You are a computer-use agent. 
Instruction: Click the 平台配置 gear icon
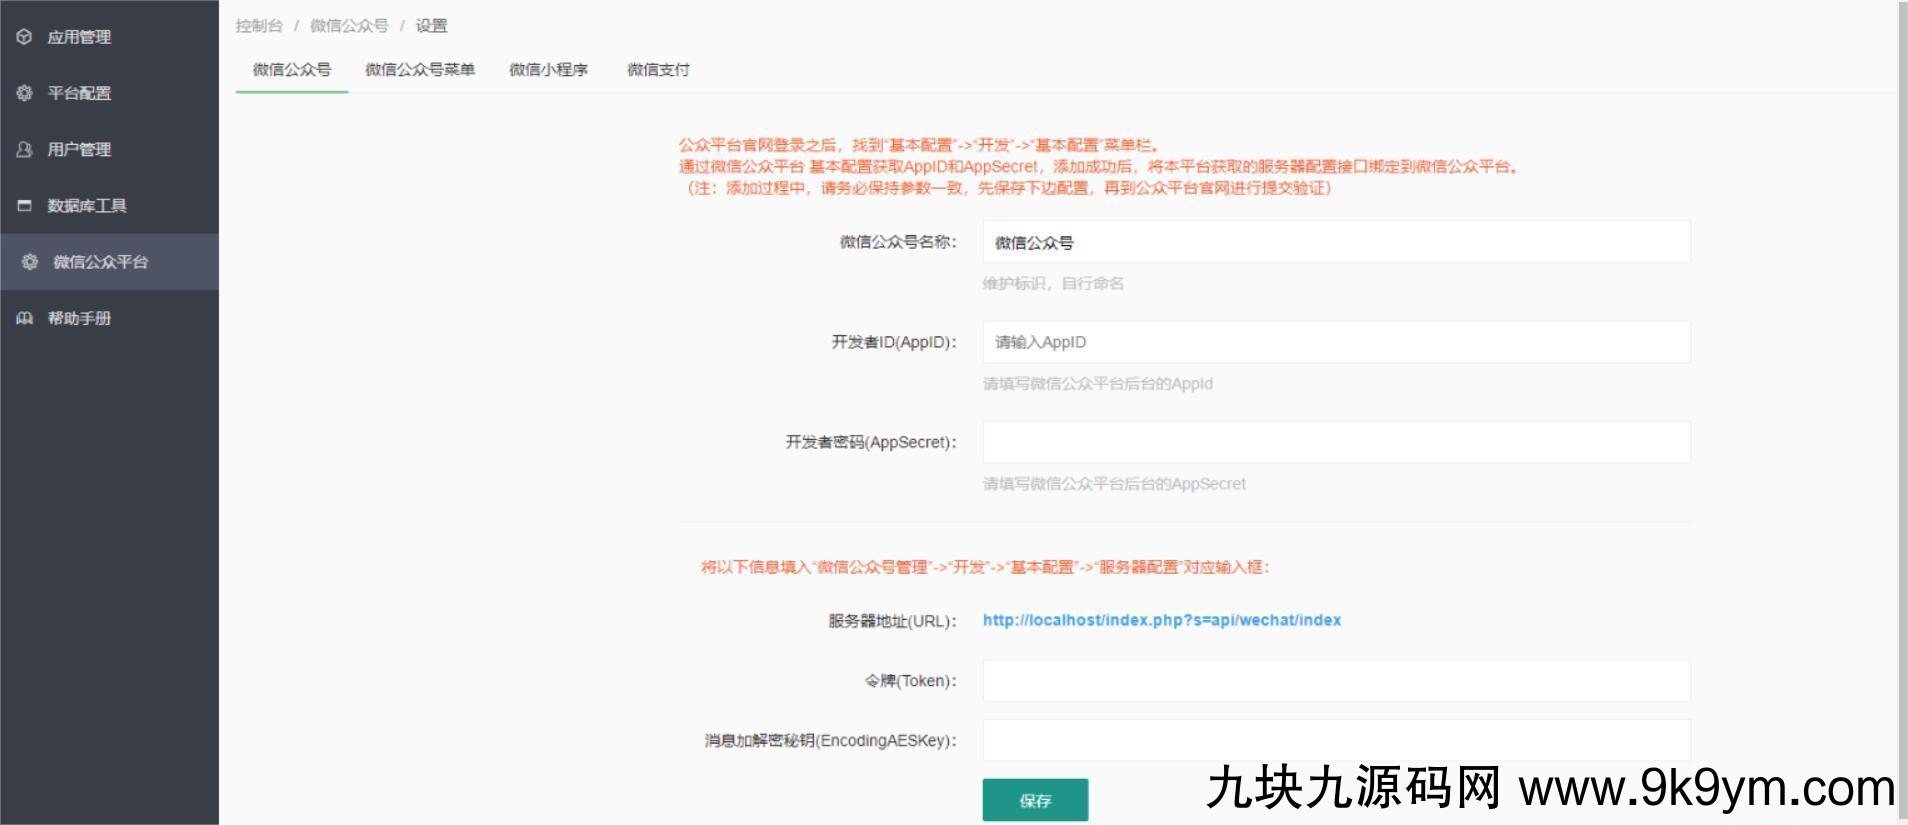click(x=25, y=93)
